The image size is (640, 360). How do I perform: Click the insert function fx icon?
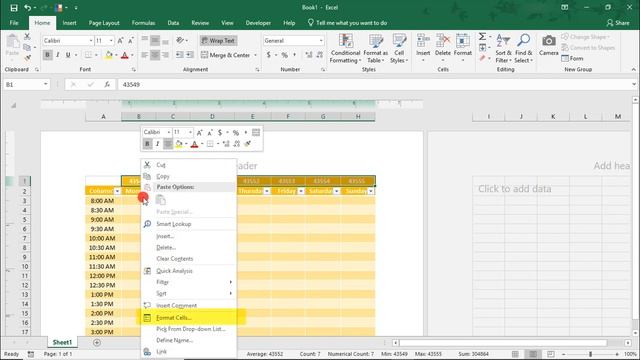pos(107,84)
